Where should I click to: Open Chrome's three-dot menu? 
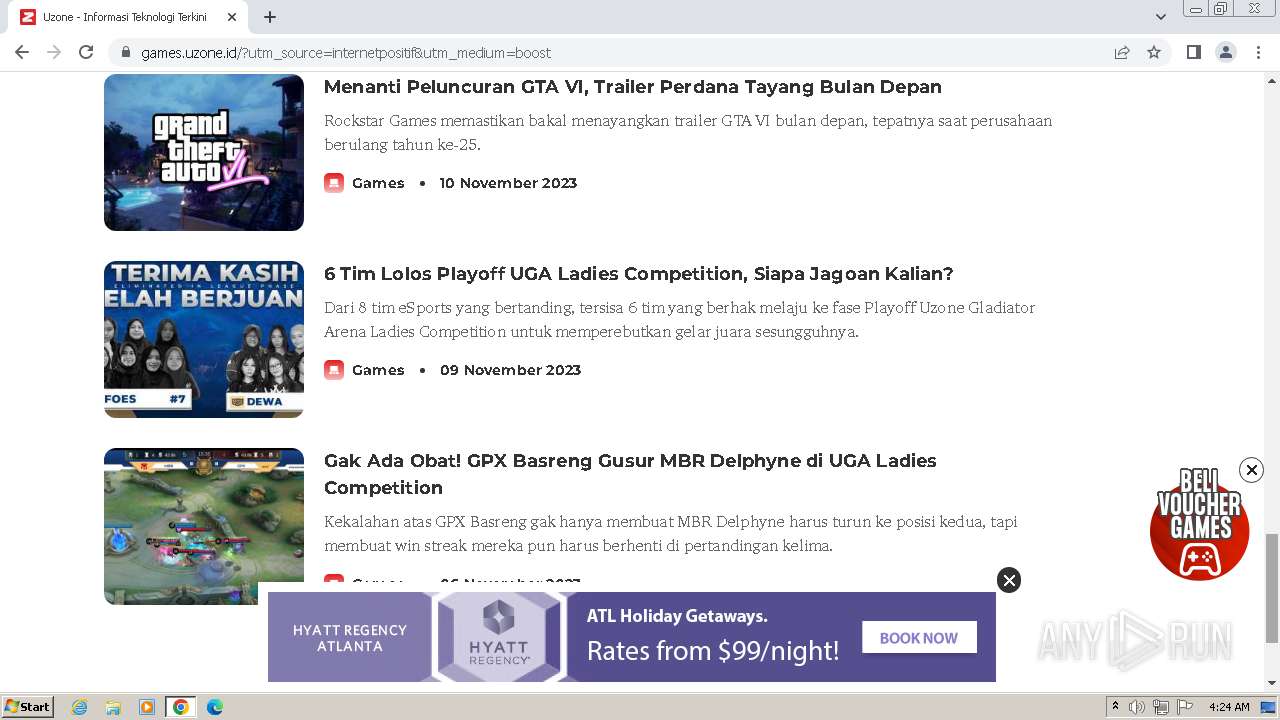tap(1258, 53)
